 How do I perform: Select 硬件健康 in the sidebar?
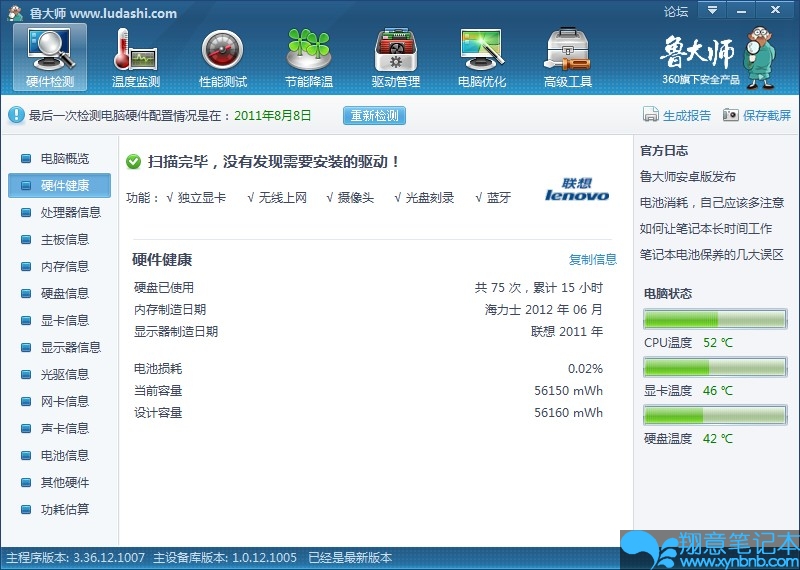pyautogui.click(x=59, y=185)
